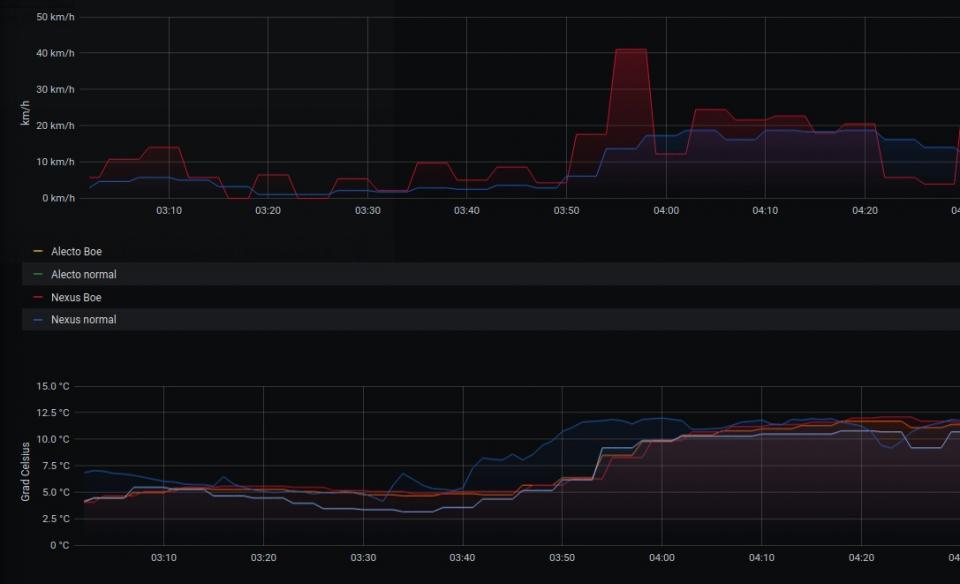This screenshot has height=584, width=960.
Task: Click the 40 km/h red peak plateau
Action: (x=630, y=49)
